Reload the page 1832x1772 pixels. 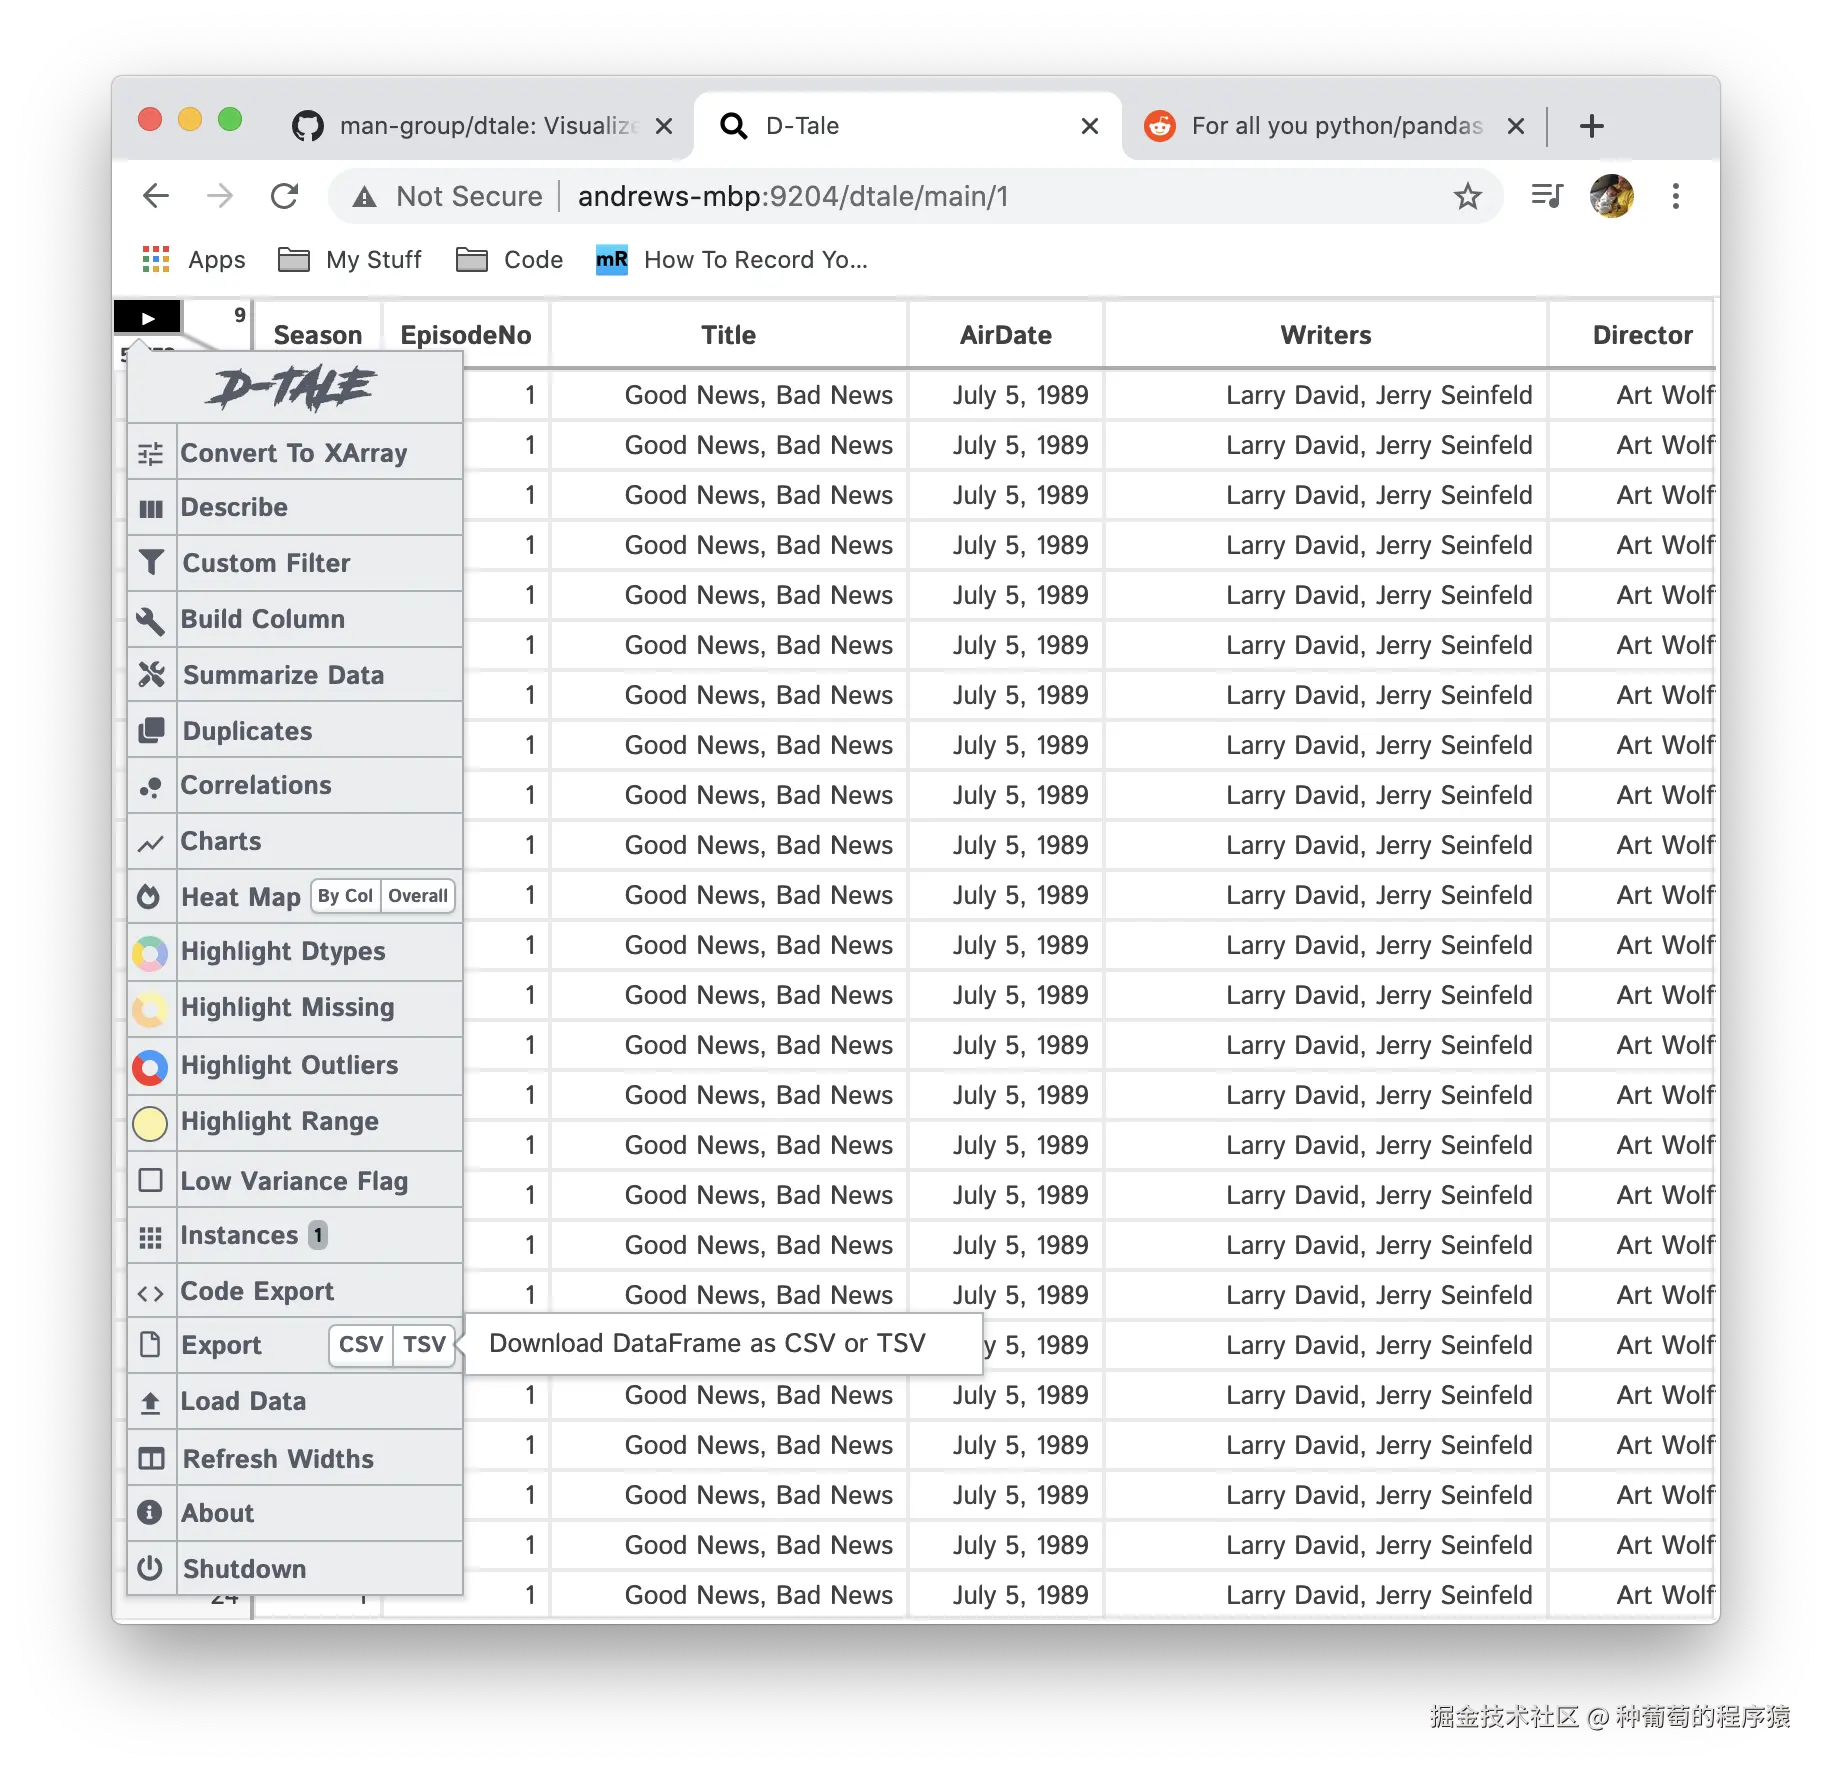(x=285, y=196)
